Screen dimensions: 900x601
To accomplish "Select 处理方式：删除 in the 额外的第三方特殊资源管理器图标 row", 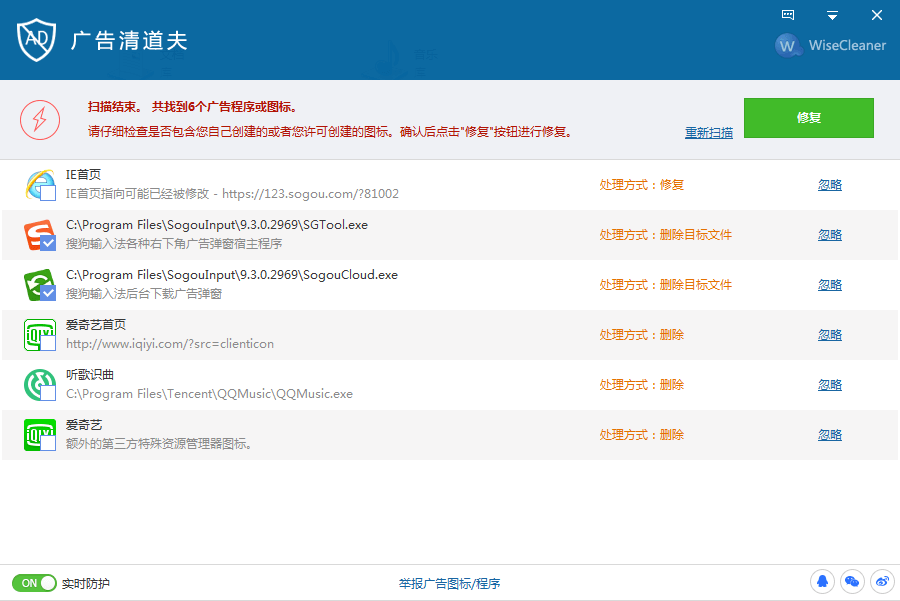I will click(642, 435).
